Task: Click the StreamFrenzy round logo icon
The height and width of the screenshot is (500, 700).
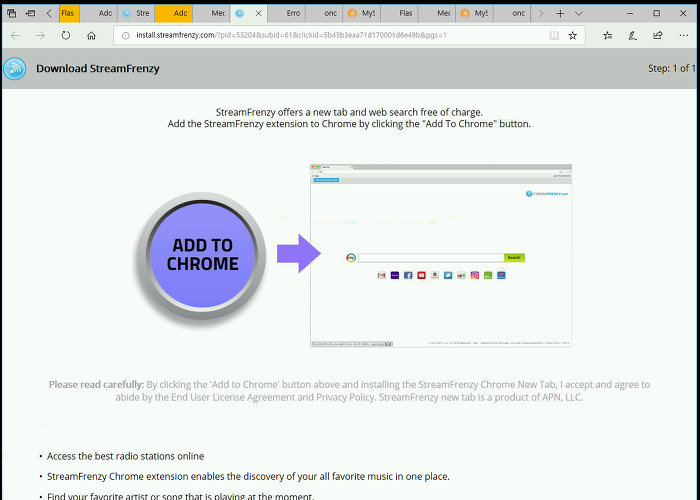Action: click(14, 69)
